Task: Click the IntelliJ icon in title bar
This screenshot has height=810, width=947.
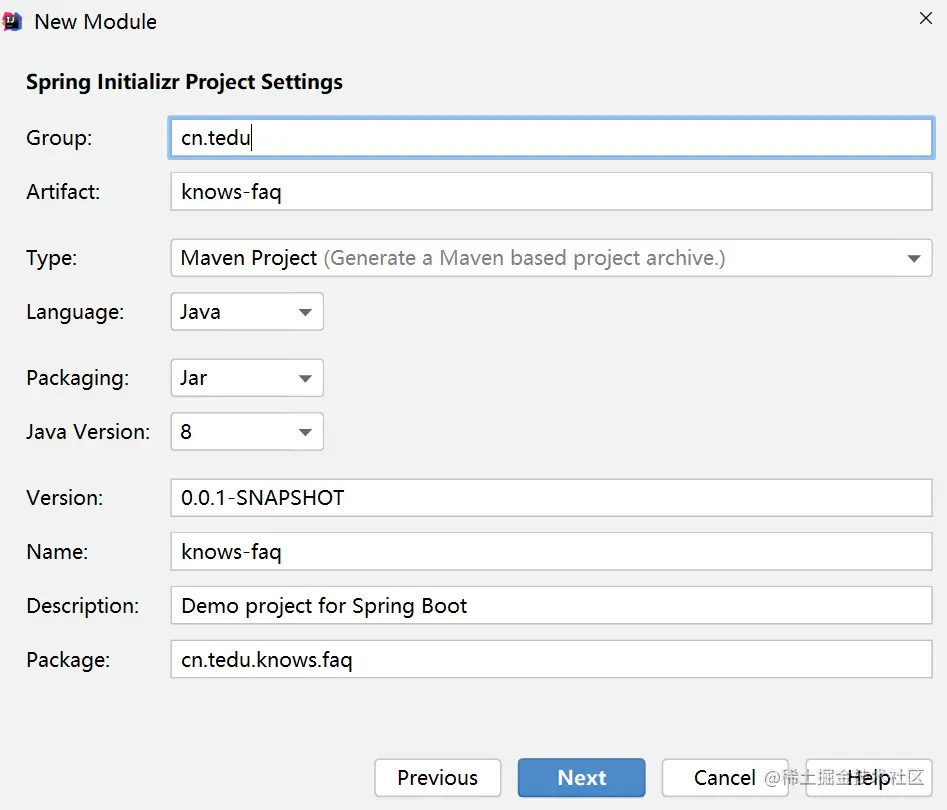Action: [x=12, y=20]
